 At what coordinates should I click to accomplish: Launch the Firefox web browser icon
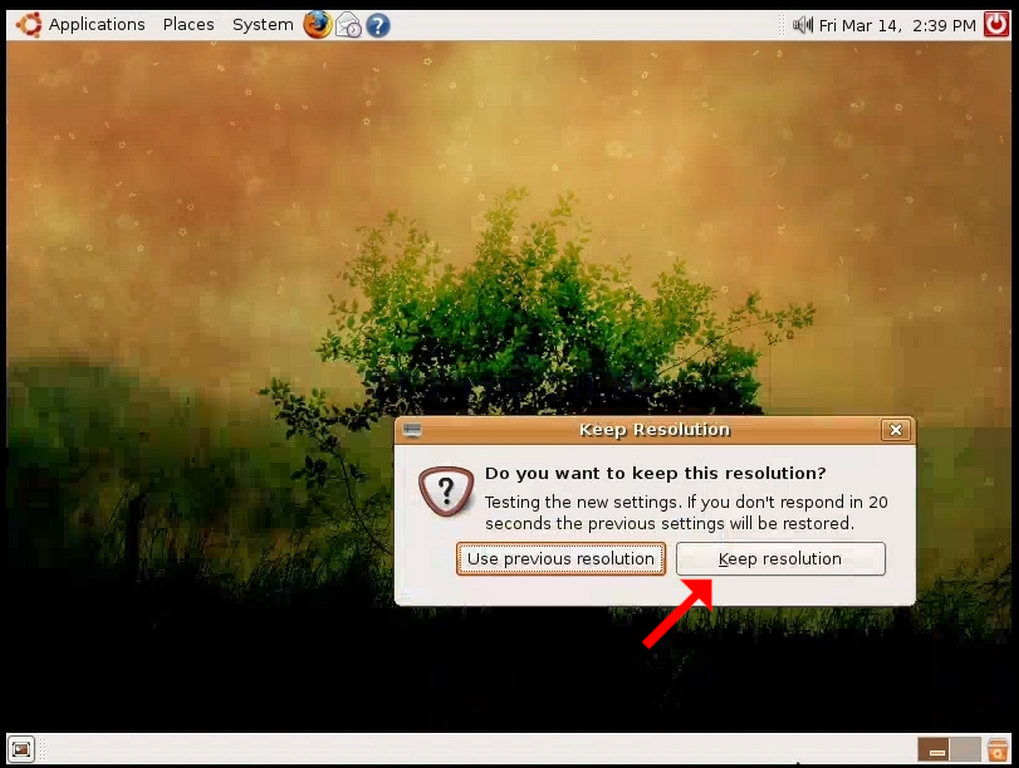(x=317, y=25)
